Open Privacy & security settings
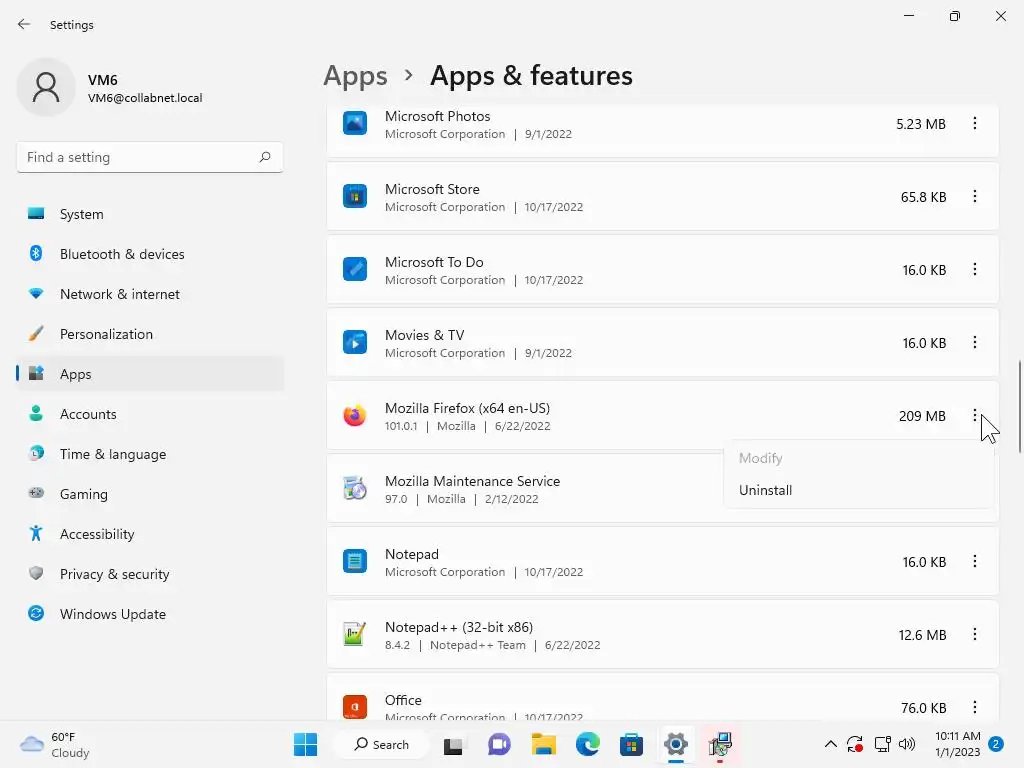 [150, 574]
